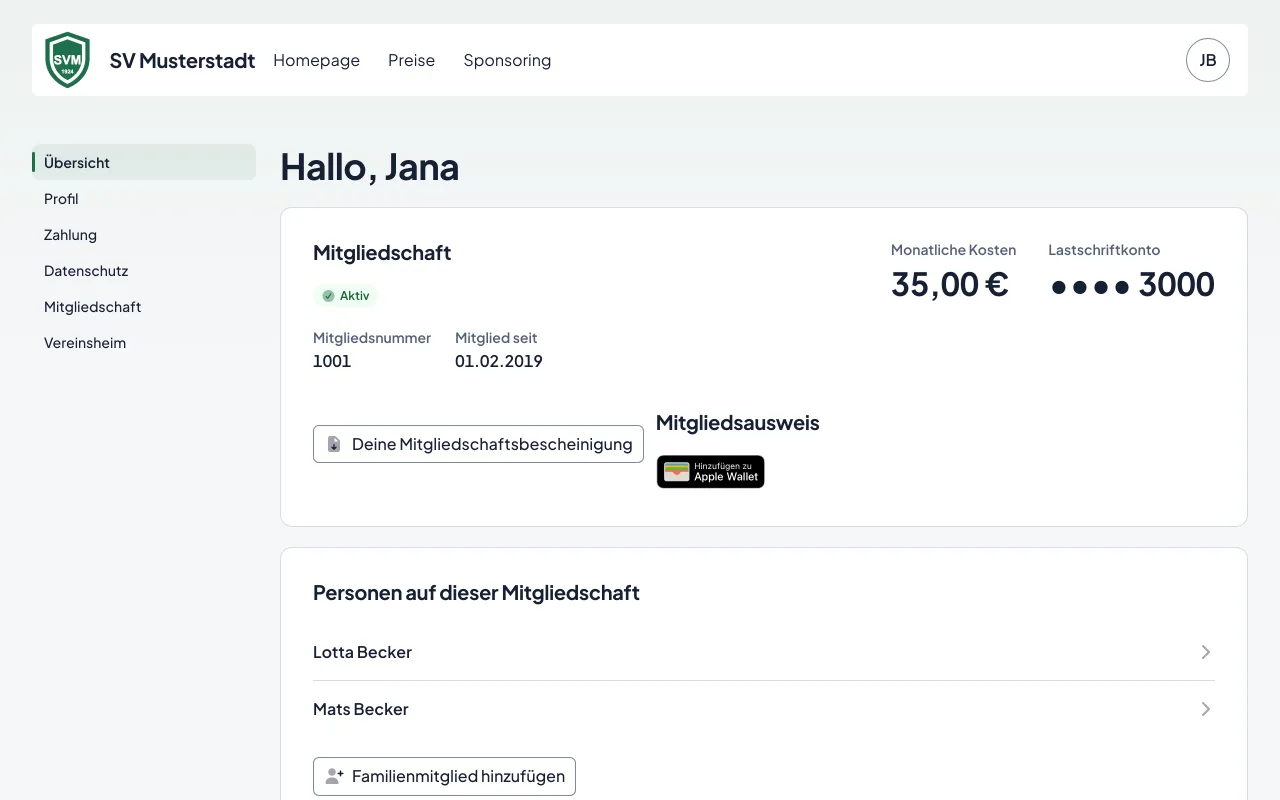This screenshot has width=1280, height=800.
Task: Click the Lastschriftkonto label
Action: tap(1104, 250)
